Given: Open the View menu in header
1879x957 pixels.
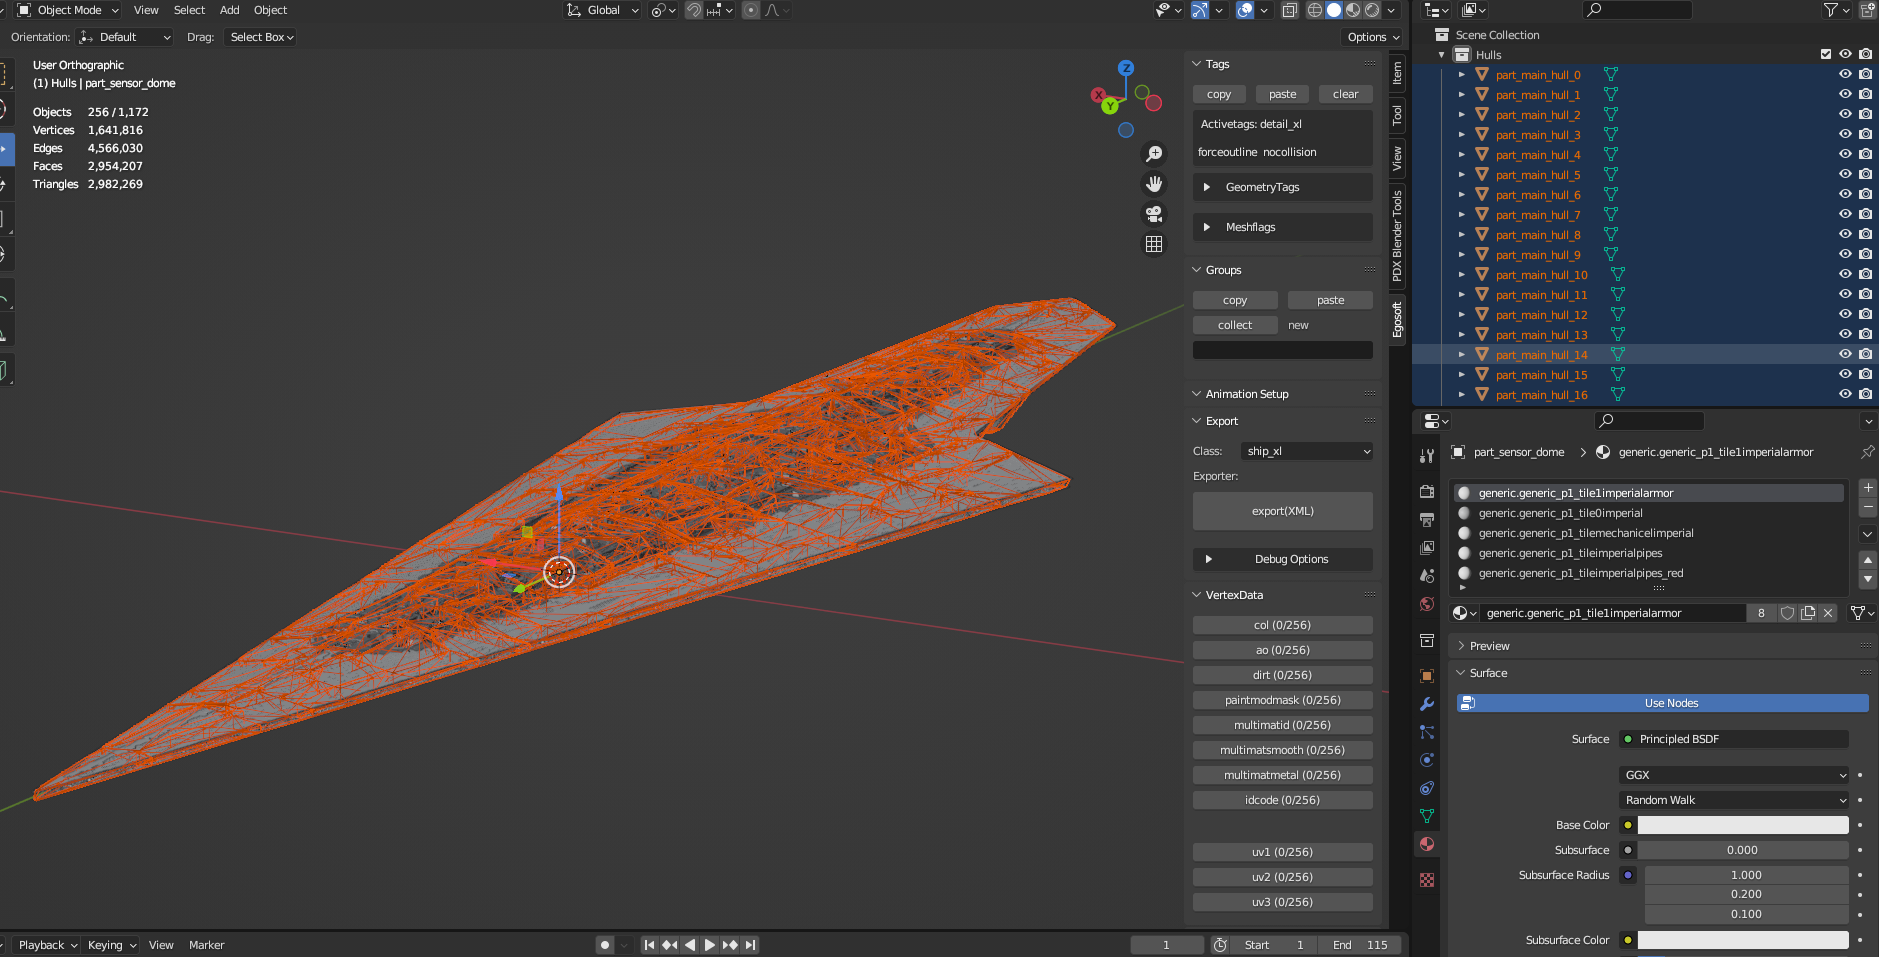Looking at the screenshot, I should (x=146, y=10).
